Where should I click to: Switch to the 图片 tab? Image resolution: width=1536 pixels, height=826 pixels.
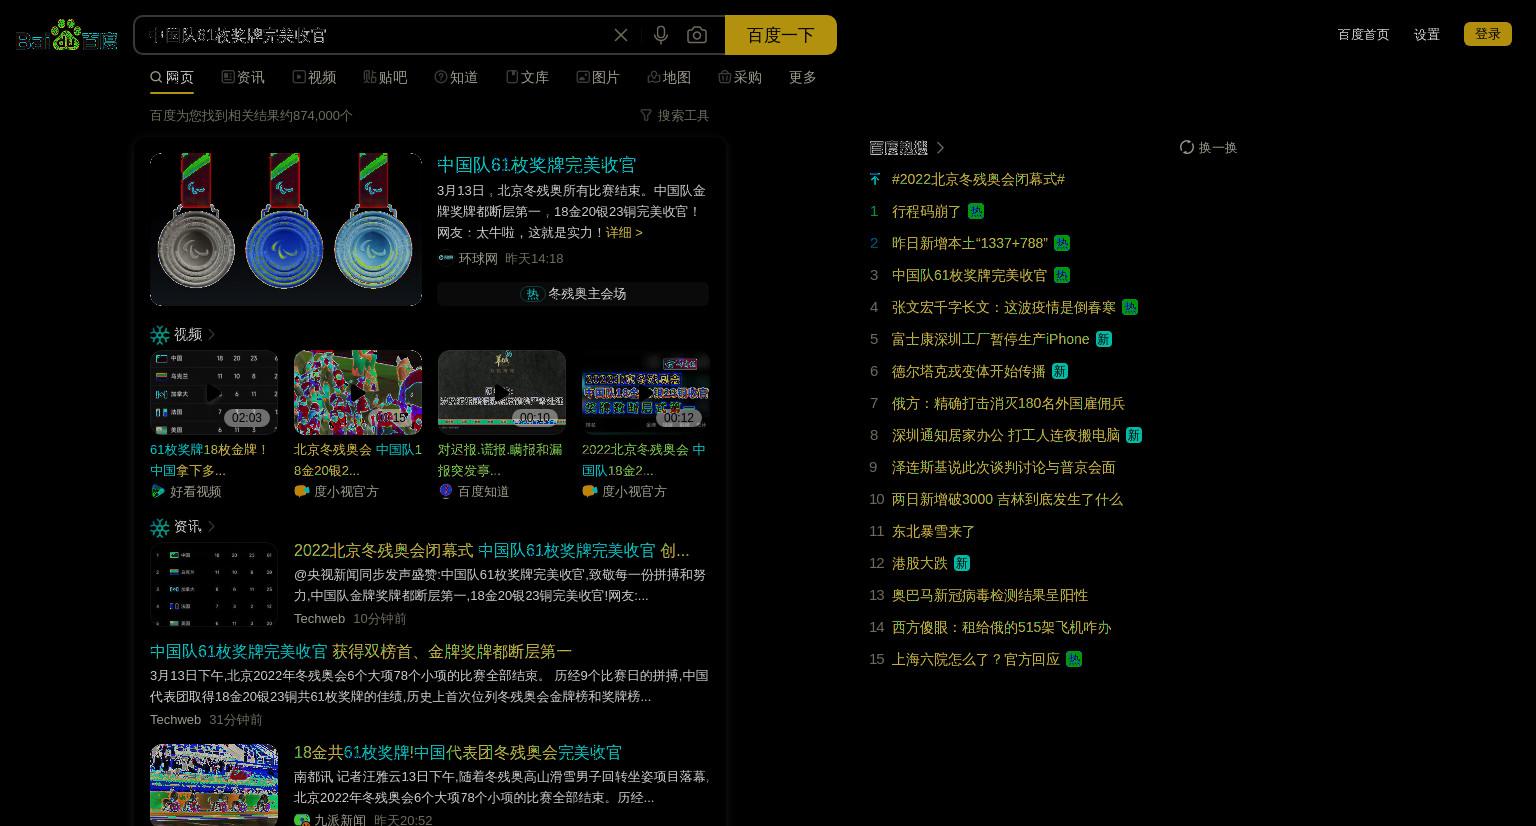point(598,77)
